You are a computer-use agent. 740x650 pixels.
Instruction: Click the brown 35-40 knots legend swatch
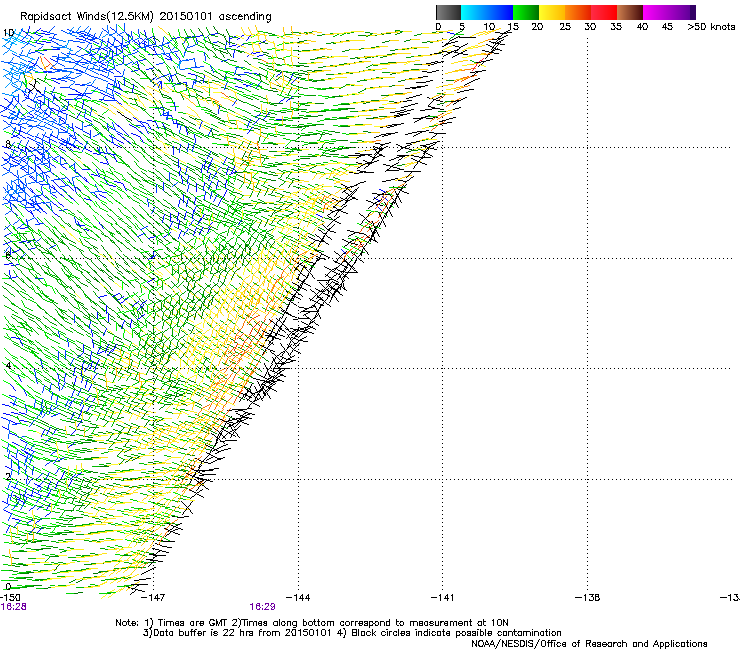tap(630, 12)
